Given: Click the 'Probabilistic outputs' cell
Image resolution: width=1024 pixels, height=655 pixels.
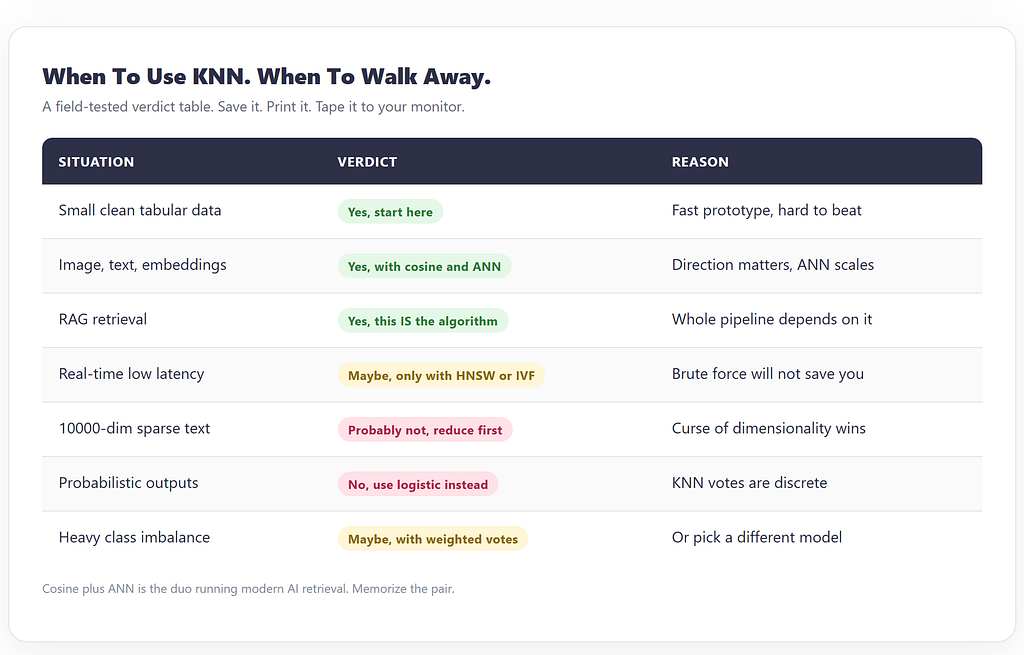Looking at the screenshot, I should [128, 483].
